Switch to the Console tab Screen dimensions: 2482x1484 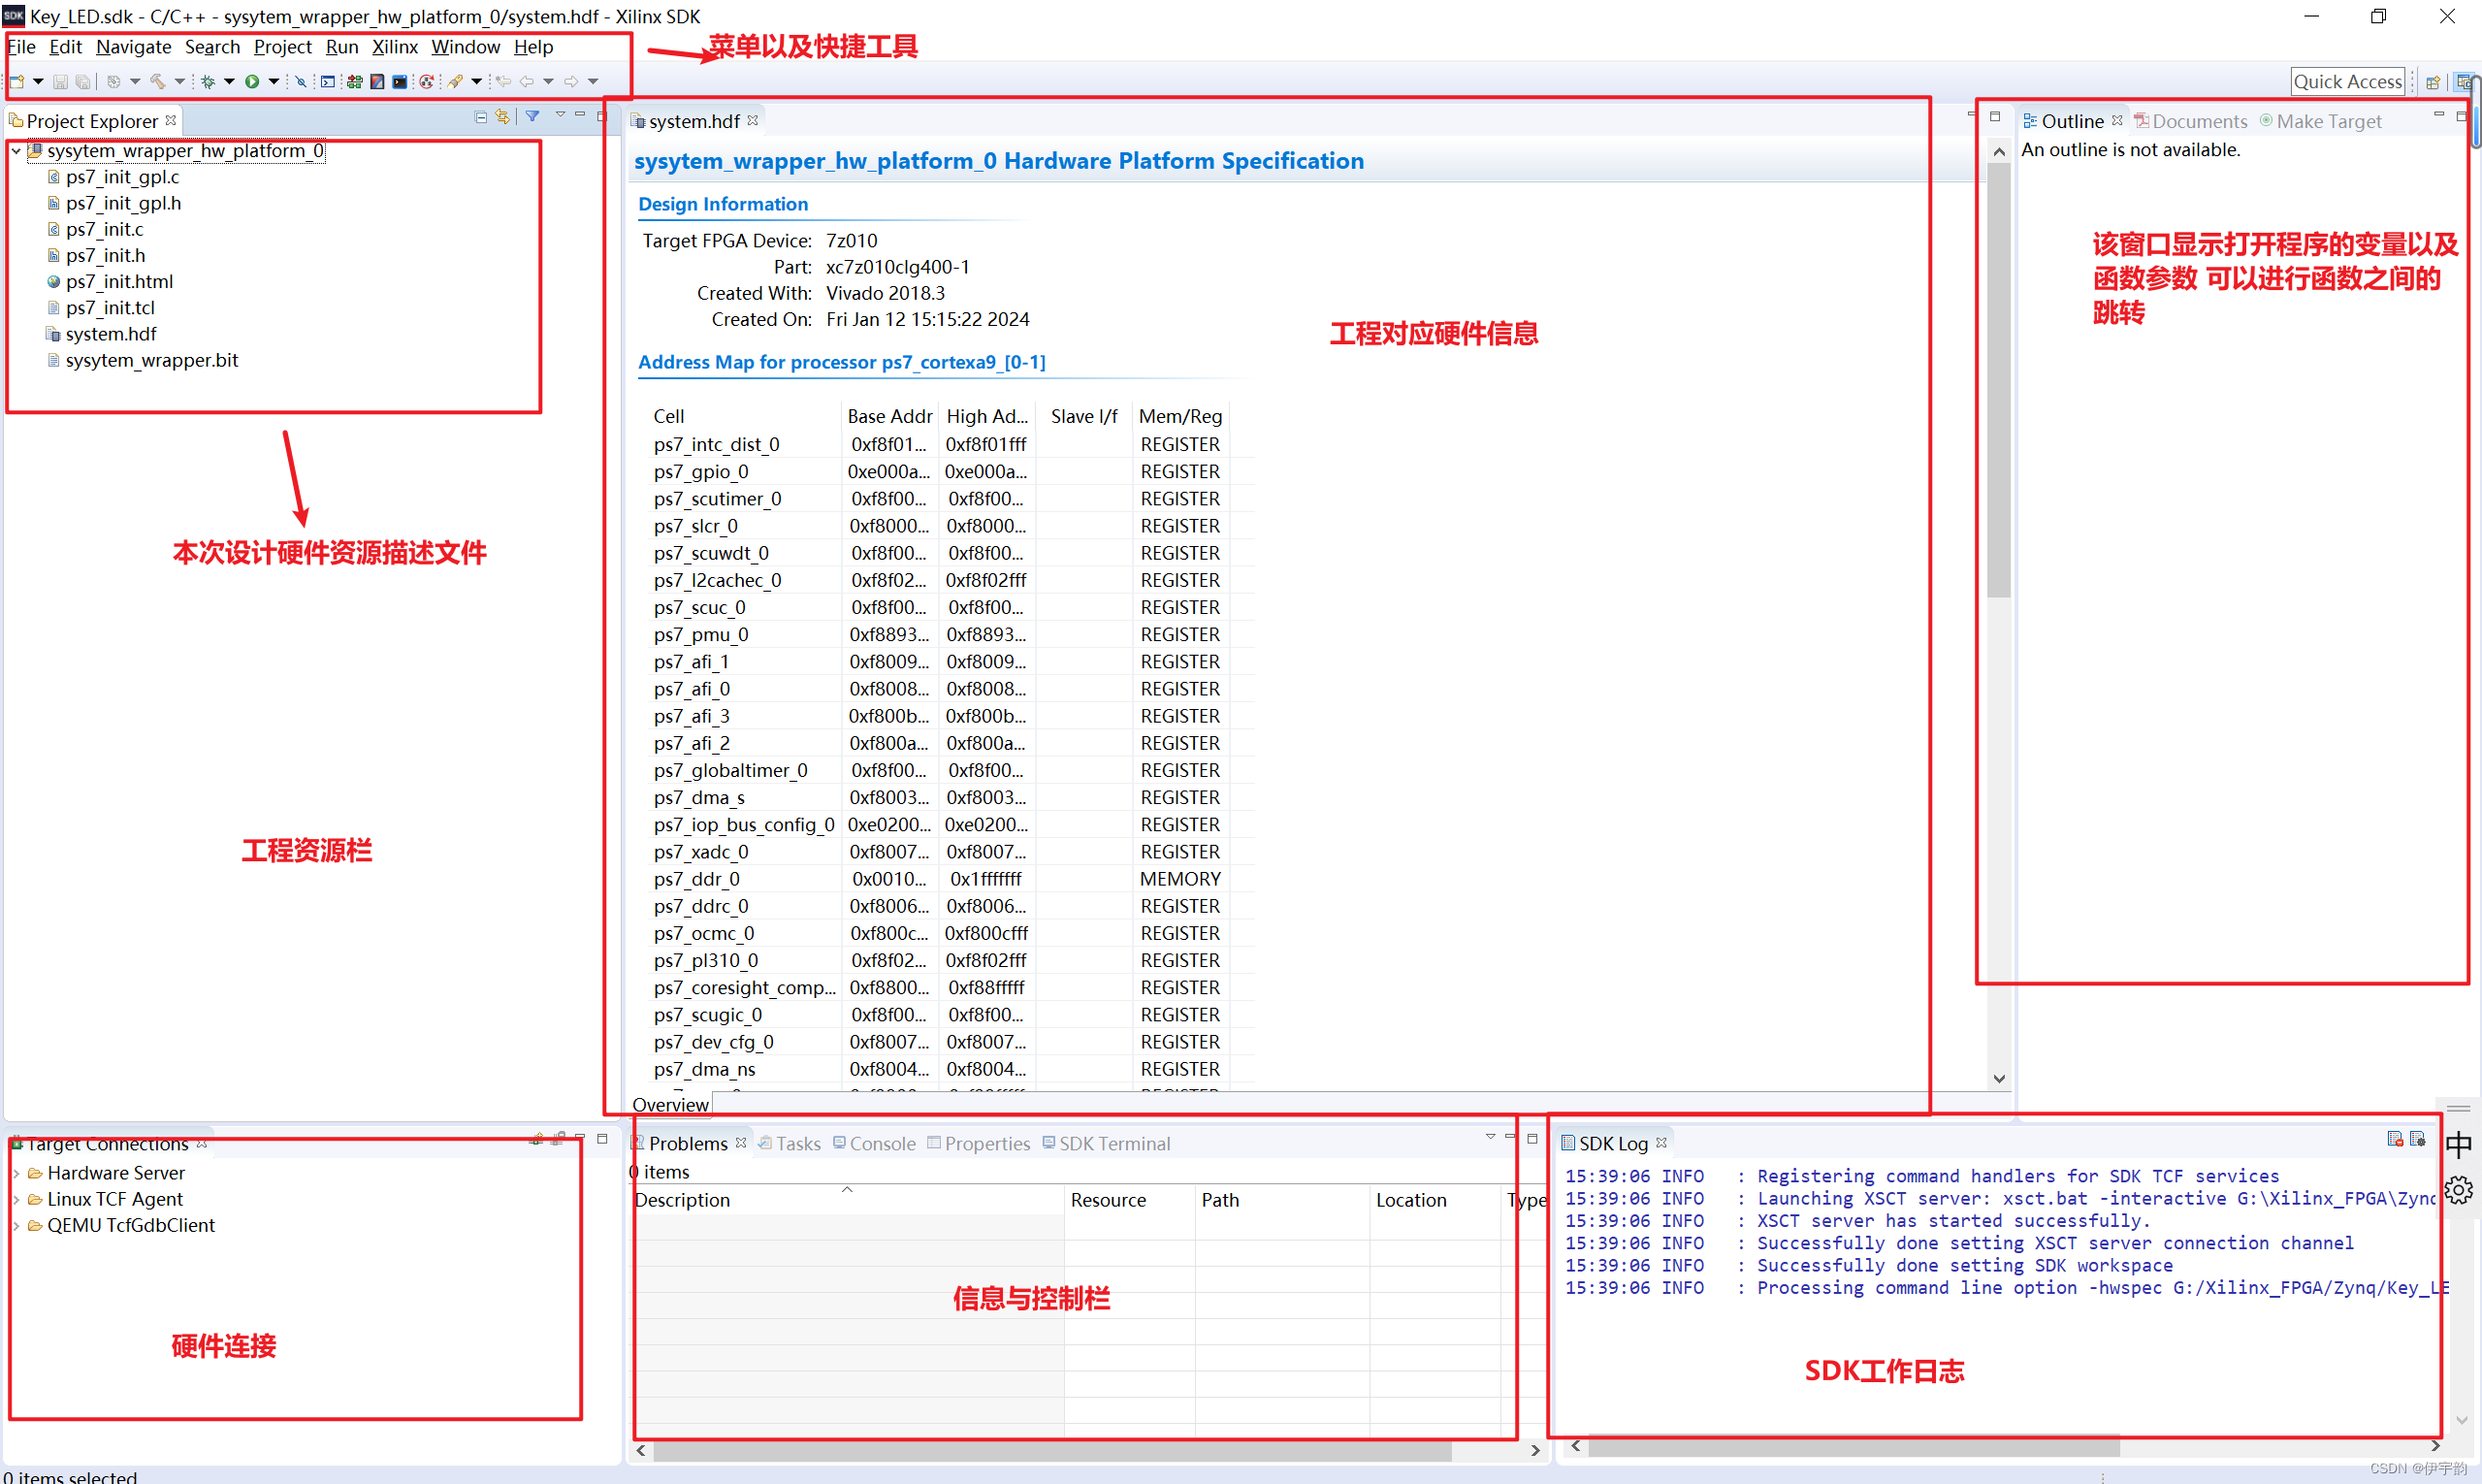click(x=881, y=1143)
